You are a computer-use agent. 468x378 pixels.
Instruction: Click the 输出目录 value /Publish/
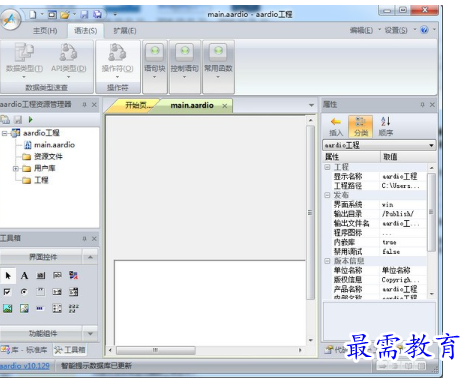398,214
